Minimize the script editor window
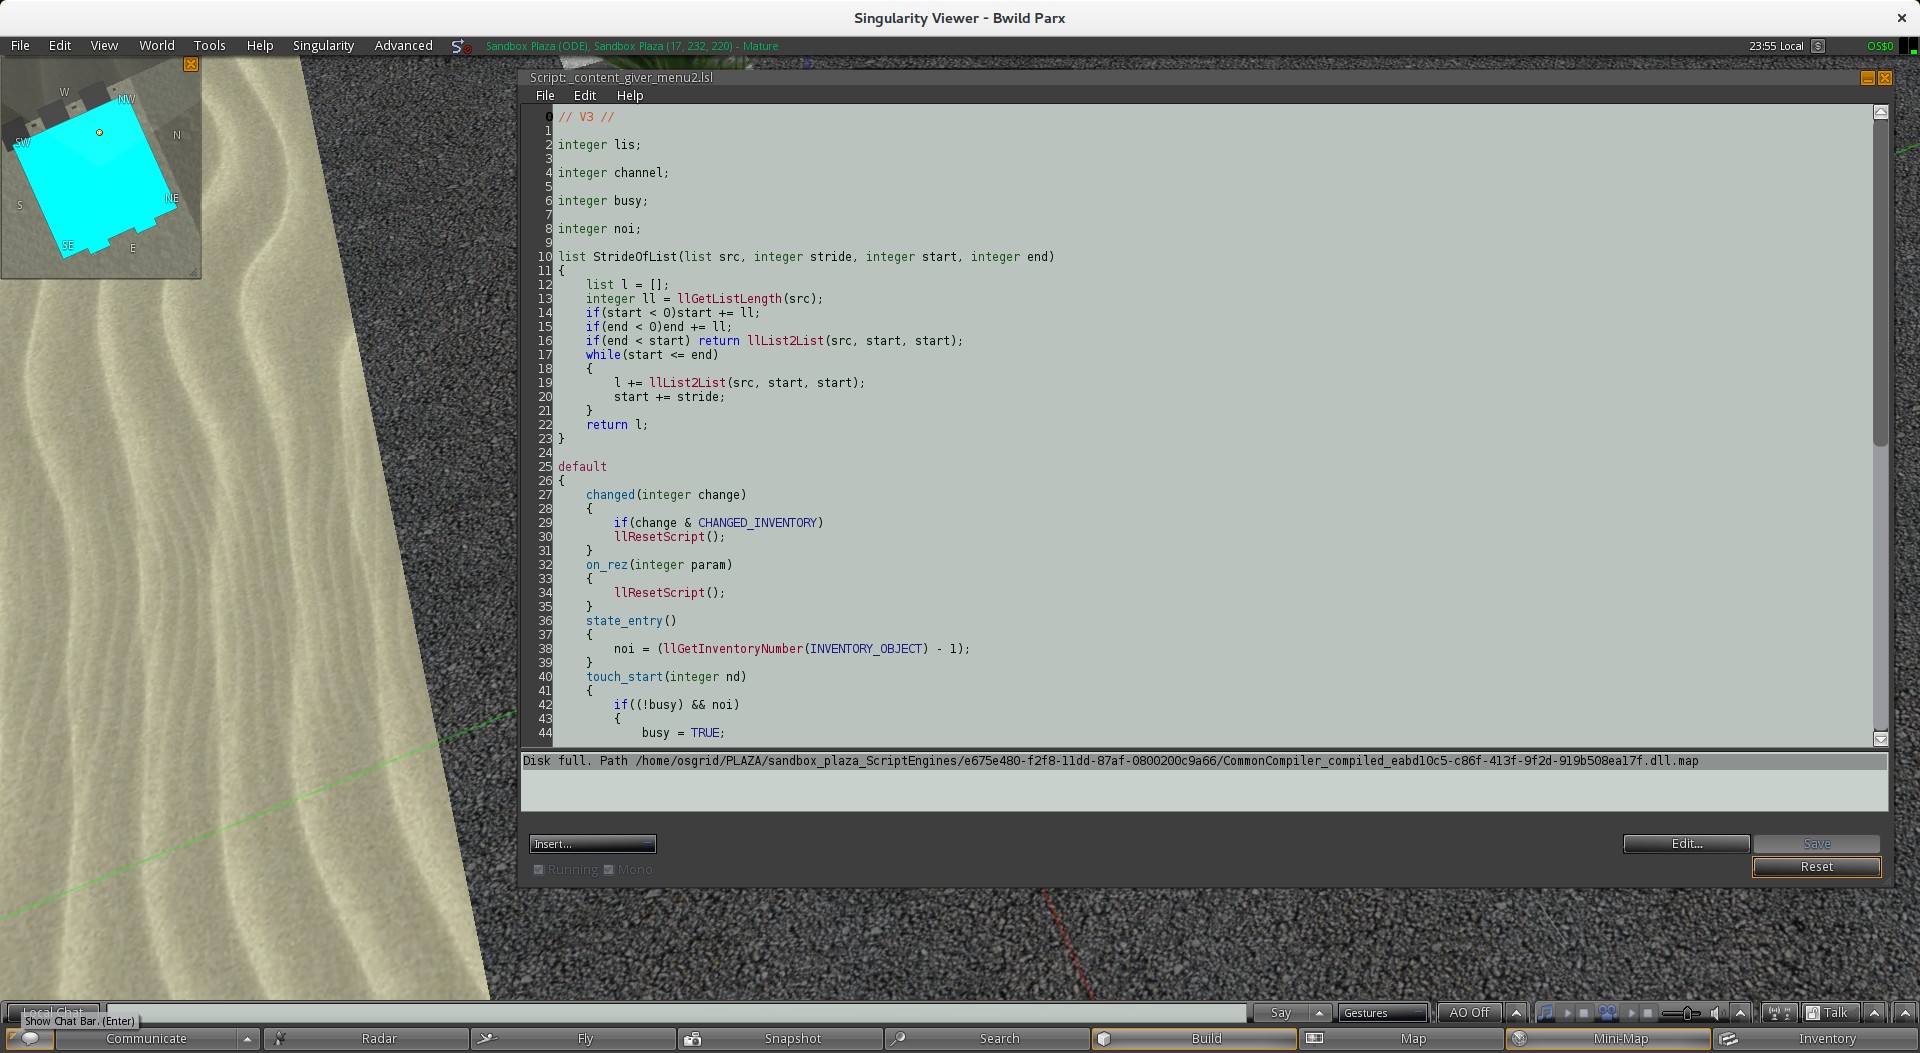Image resolution: width=1920 pixels, height=1053 pixels. [x=1867, y=78]
